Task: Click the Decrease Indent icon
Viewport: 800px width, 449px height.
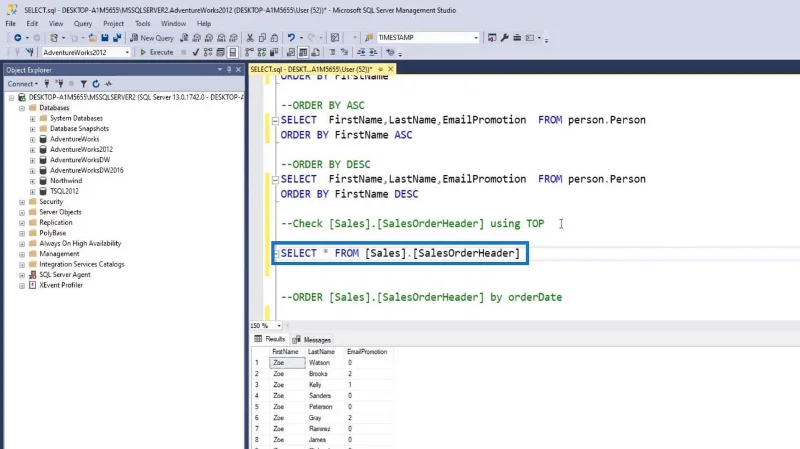Action: 361,52
